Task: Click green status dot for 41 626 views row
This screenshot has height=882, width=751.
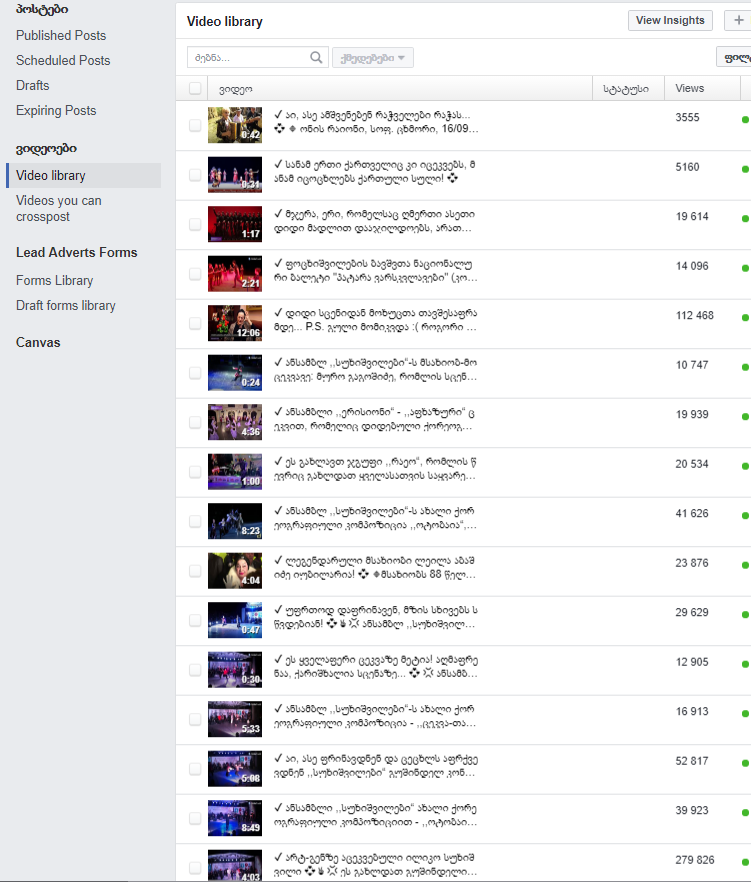Action: click(745, 515)
